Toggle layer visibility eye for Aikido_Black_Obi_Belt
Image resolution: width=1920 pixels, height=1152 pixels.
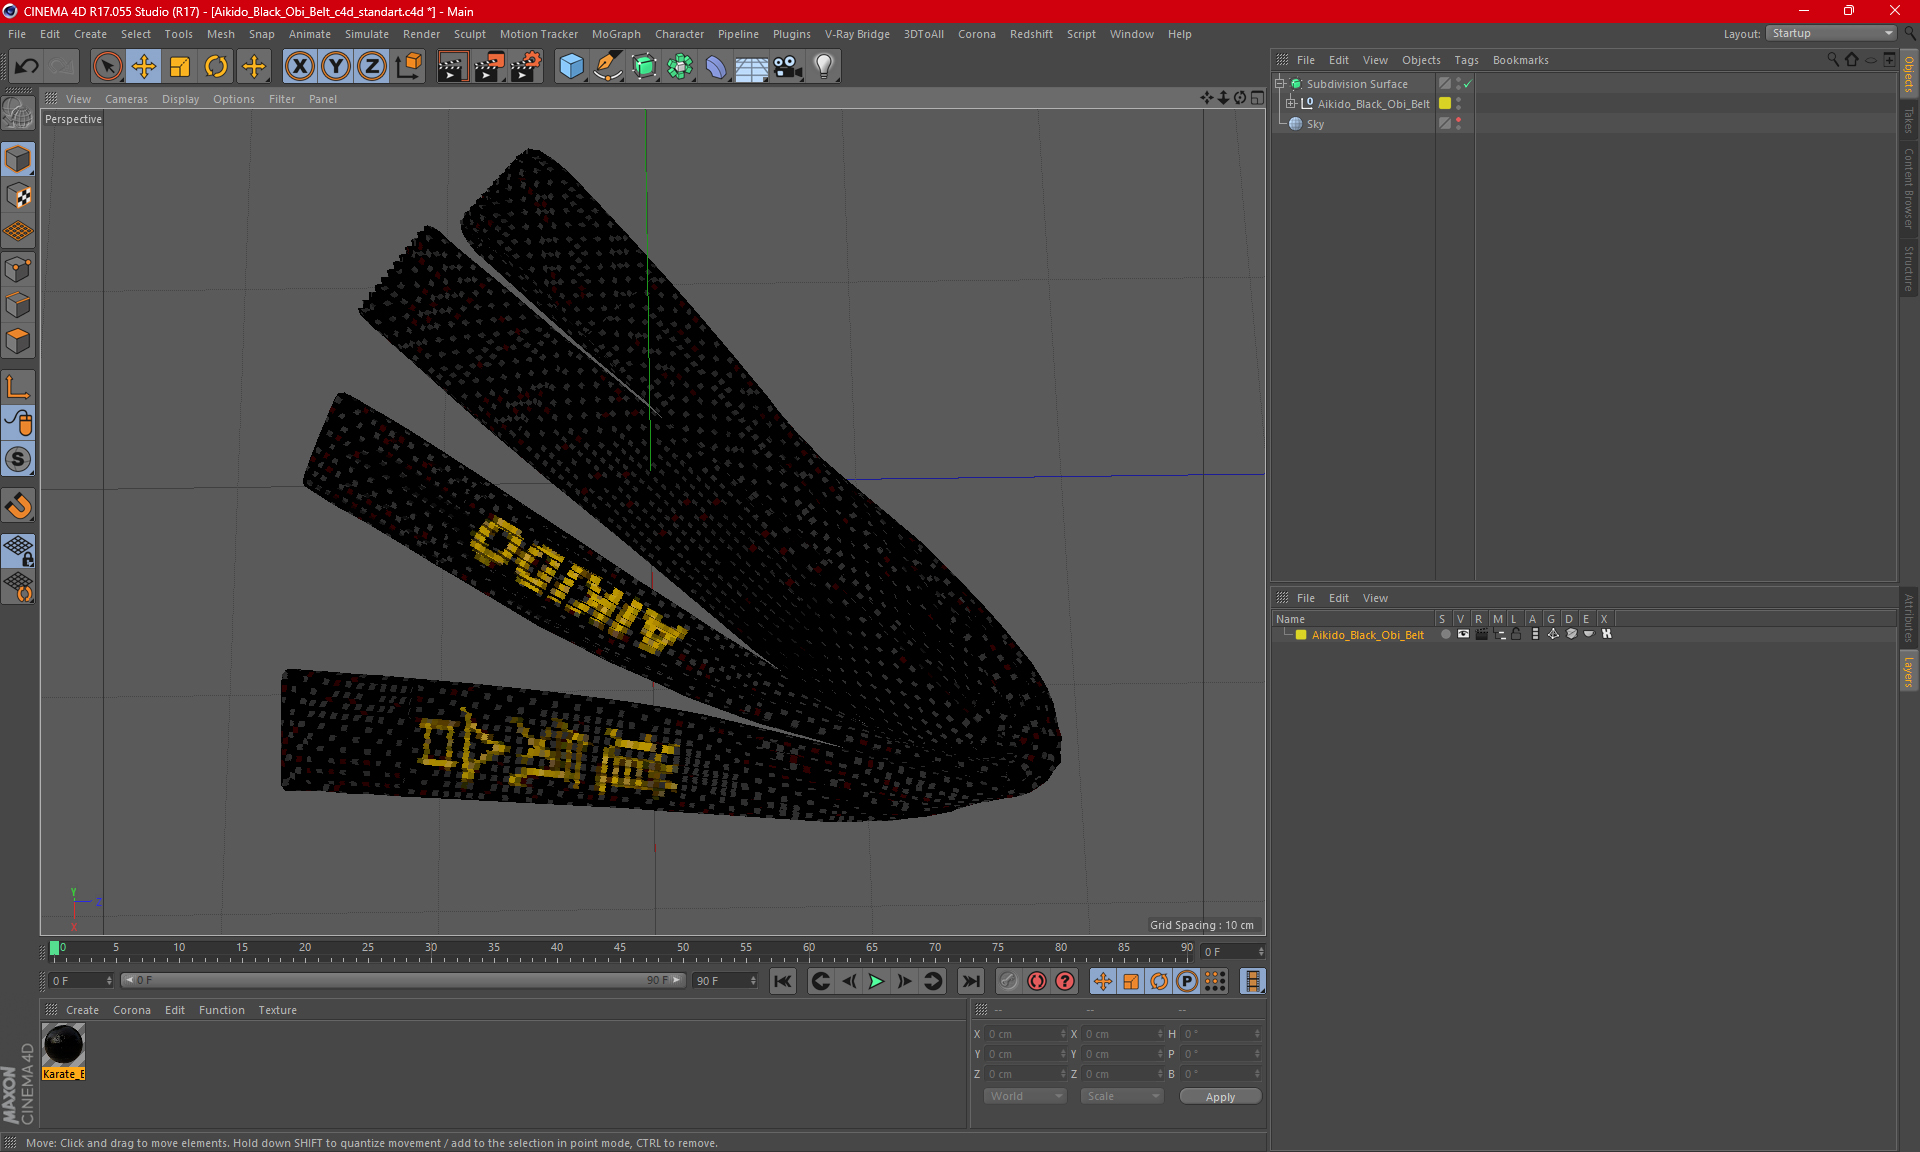pos(1463,634)
